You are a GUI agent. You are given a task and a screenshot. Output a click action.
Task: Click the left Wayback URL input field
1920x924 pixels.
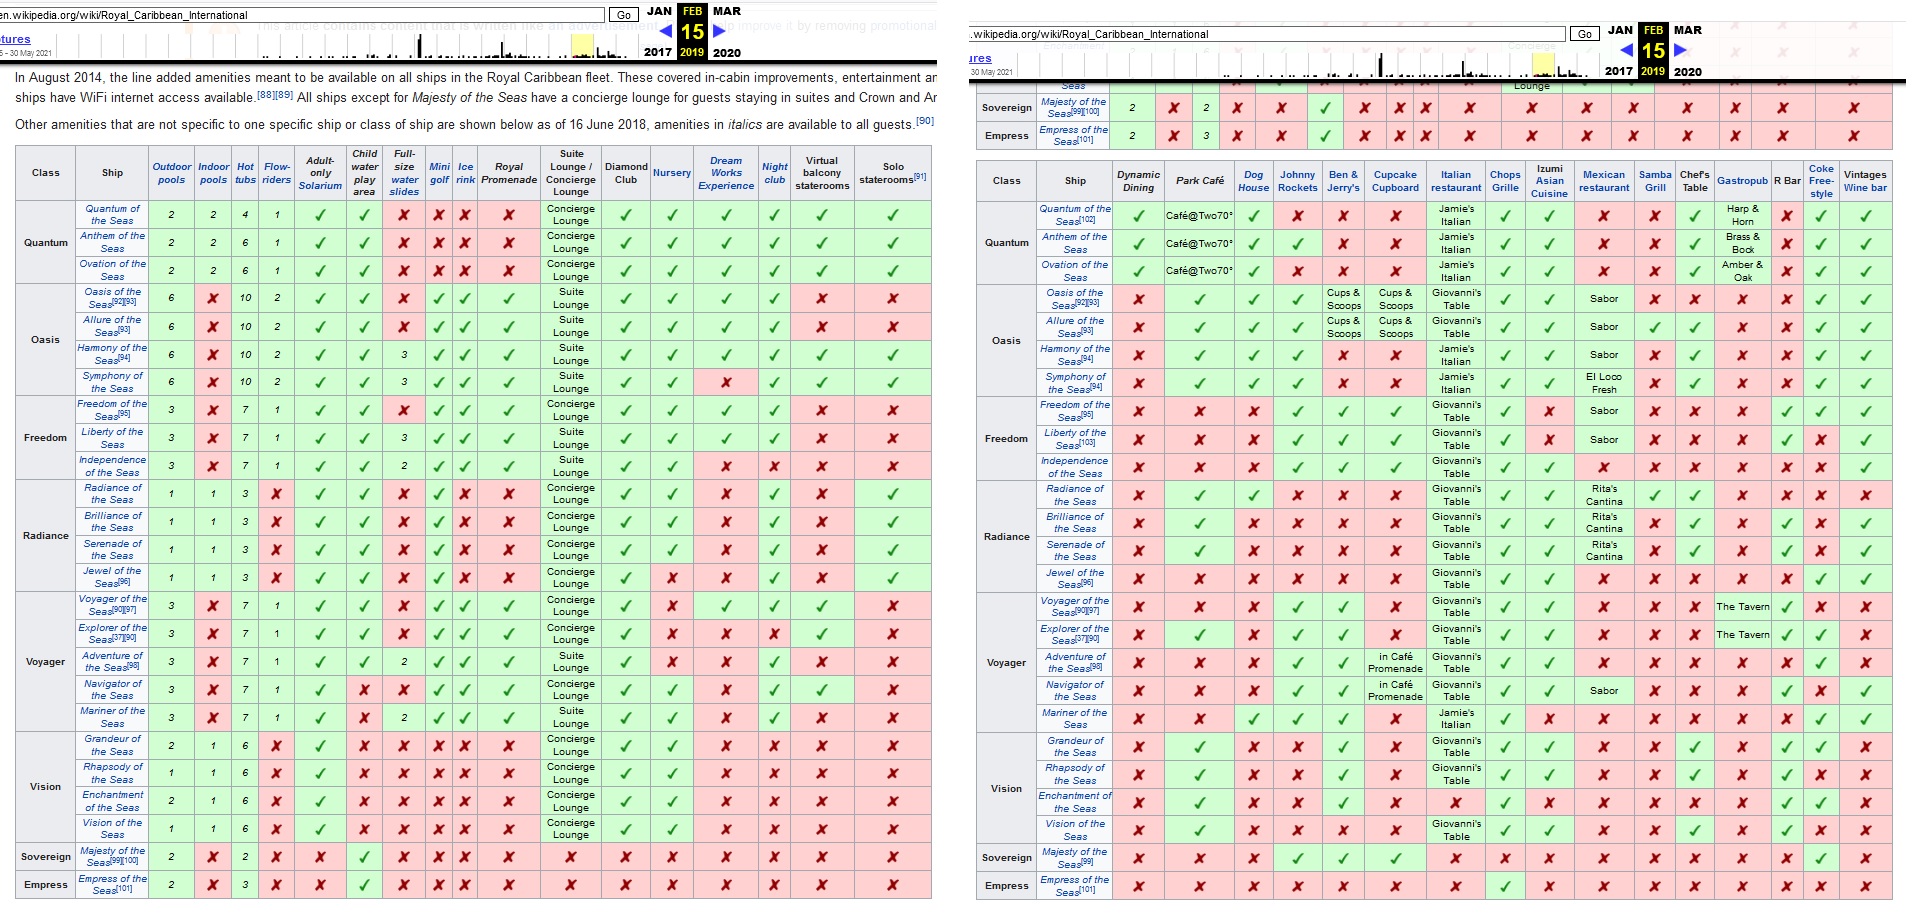[302, 15]
